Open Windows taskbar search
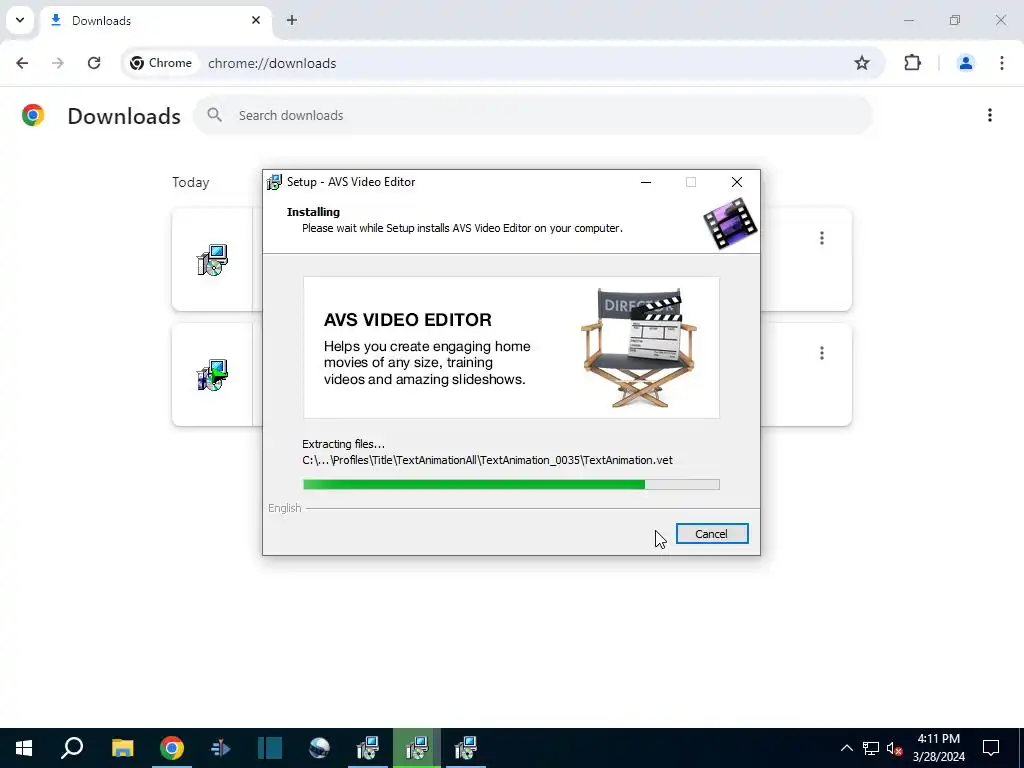Screen dimensions: 1024x768 click(72, 748)
